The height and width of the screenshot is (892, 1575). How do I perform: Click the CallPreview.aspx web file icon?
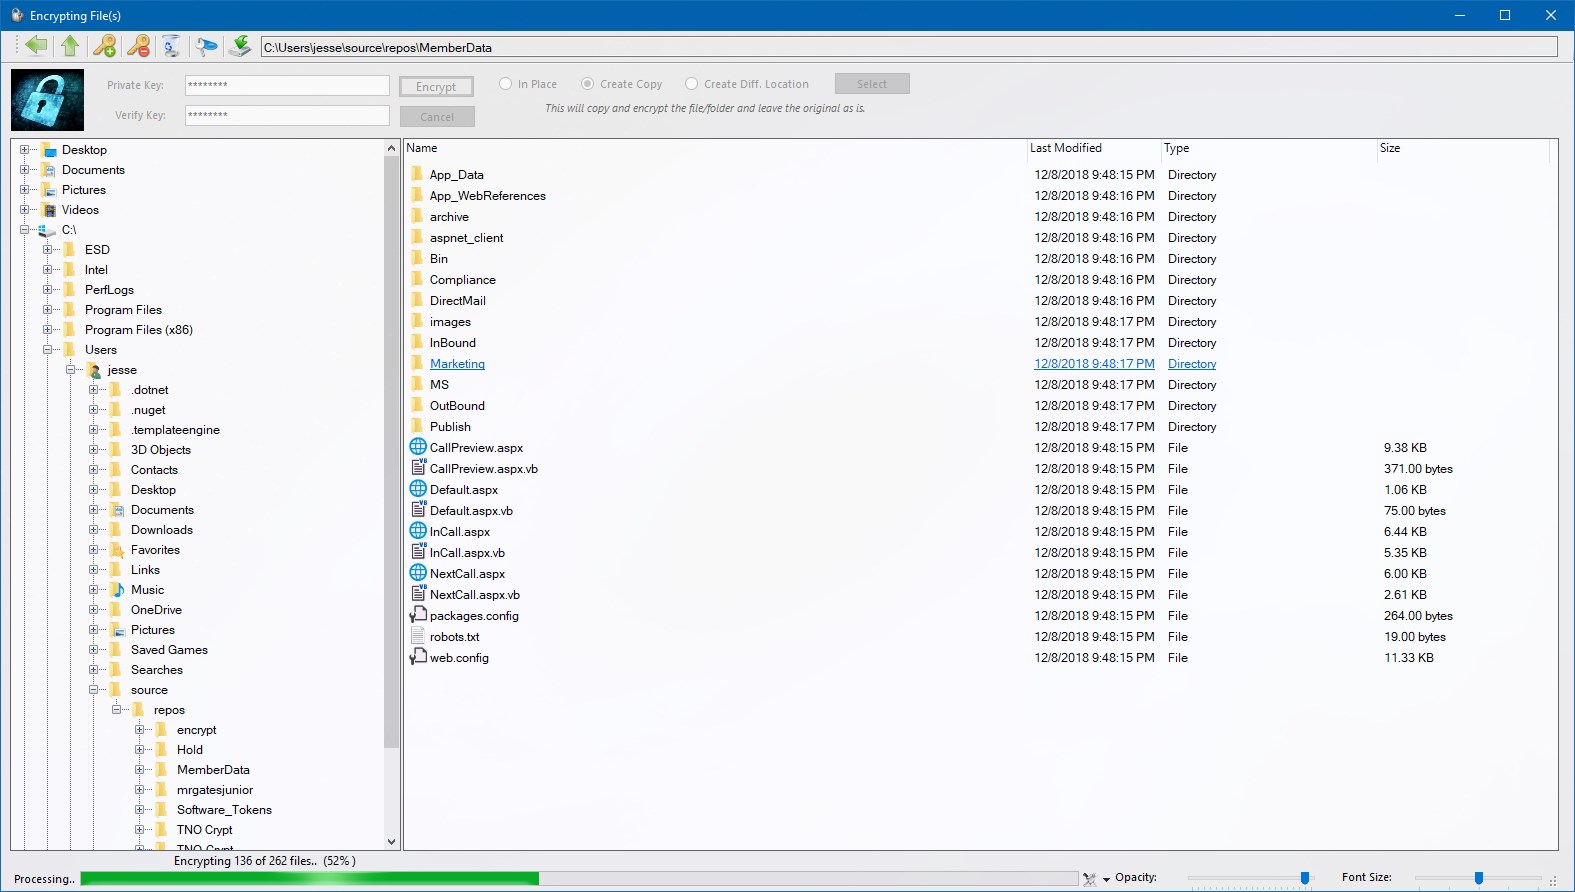tap(418, 447)
